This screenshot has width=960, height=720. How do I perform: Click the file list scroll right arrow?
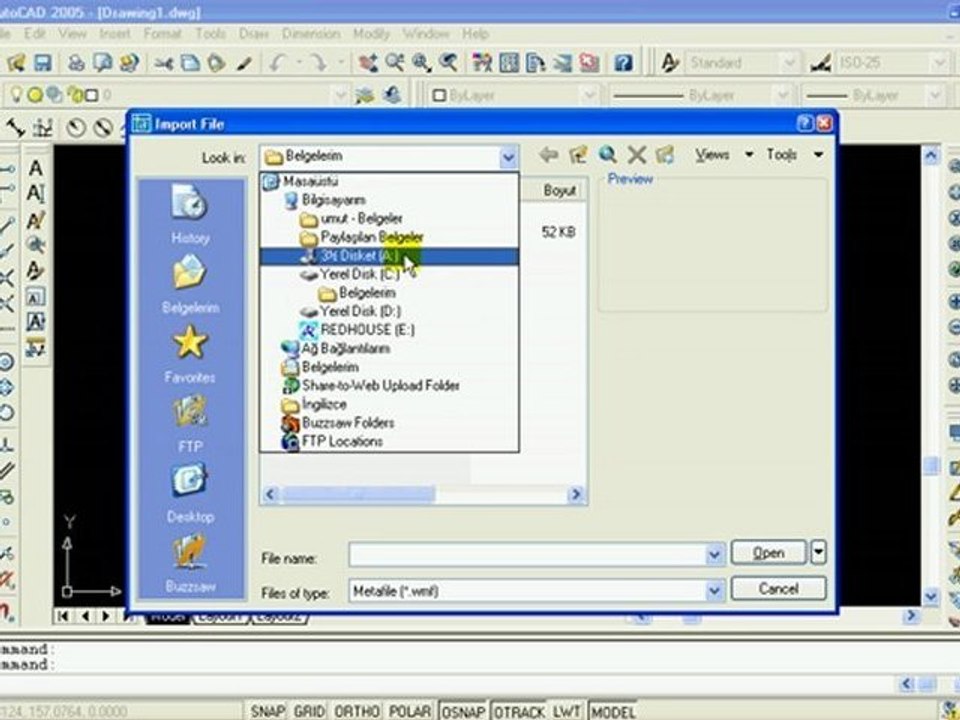tap(576, 494)
